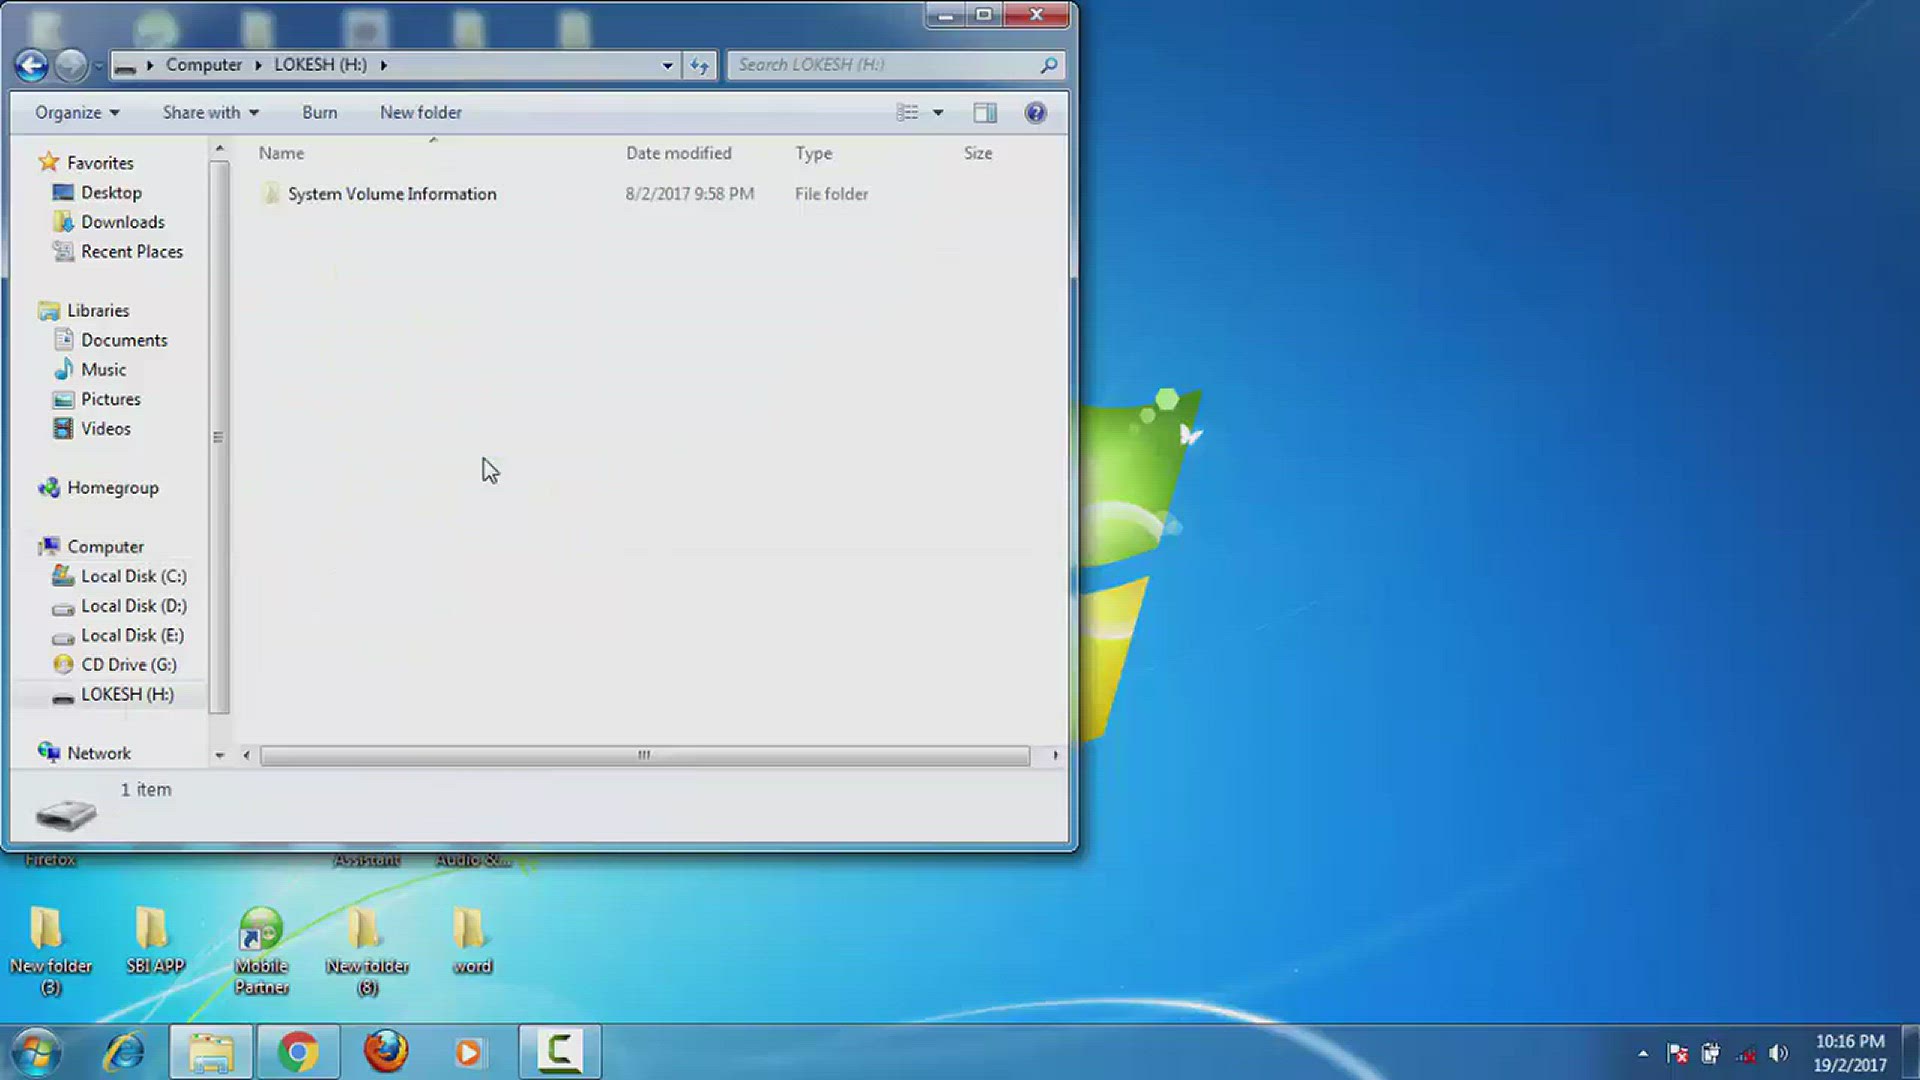Open the Change your view dropdown arrow

click(937, 112)
